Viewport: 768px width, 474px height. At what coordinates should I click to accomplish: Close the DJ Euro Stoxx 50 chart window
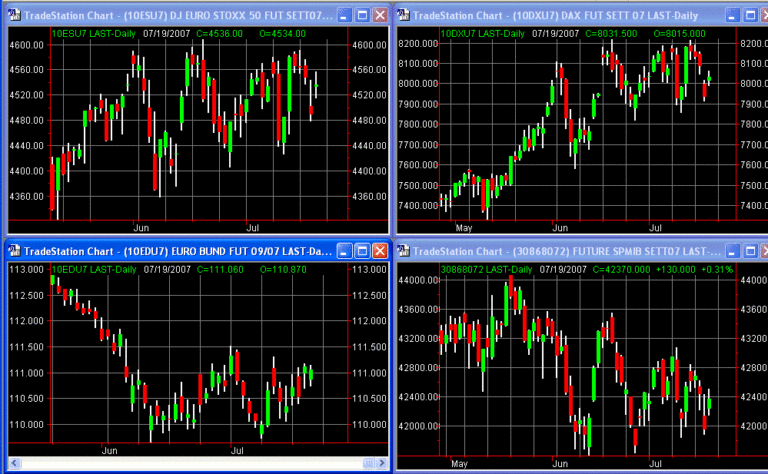(x=379, y=15)
